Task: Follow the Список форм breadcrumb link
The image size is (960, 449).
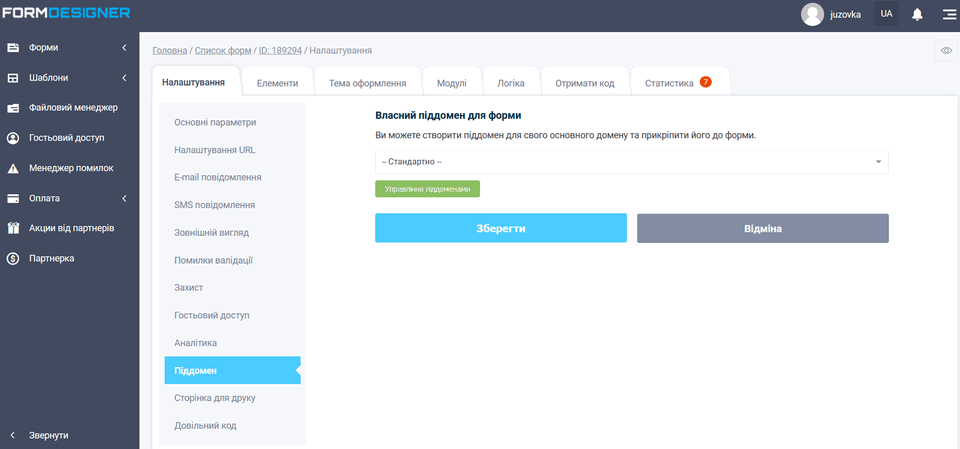Action: tap(221, 50)
